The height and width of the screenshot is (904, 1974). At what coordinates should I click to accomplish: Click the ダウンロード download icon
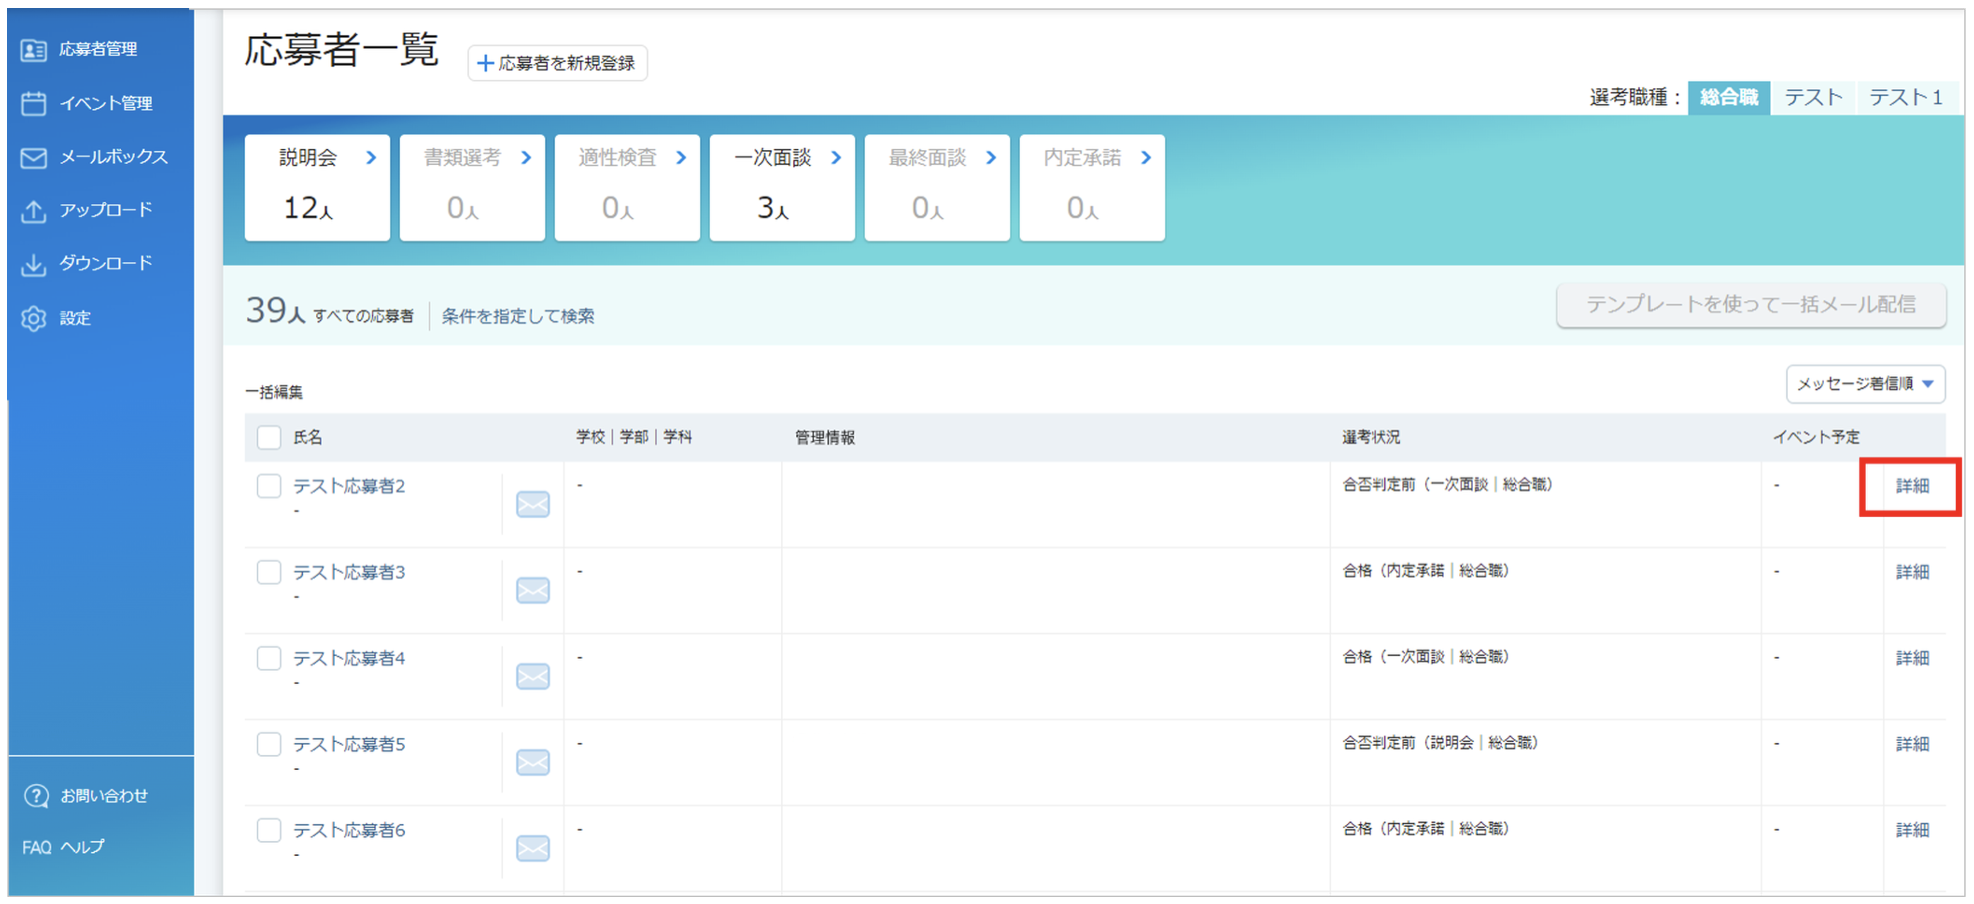pyautogui.click(x=34, y=264)
